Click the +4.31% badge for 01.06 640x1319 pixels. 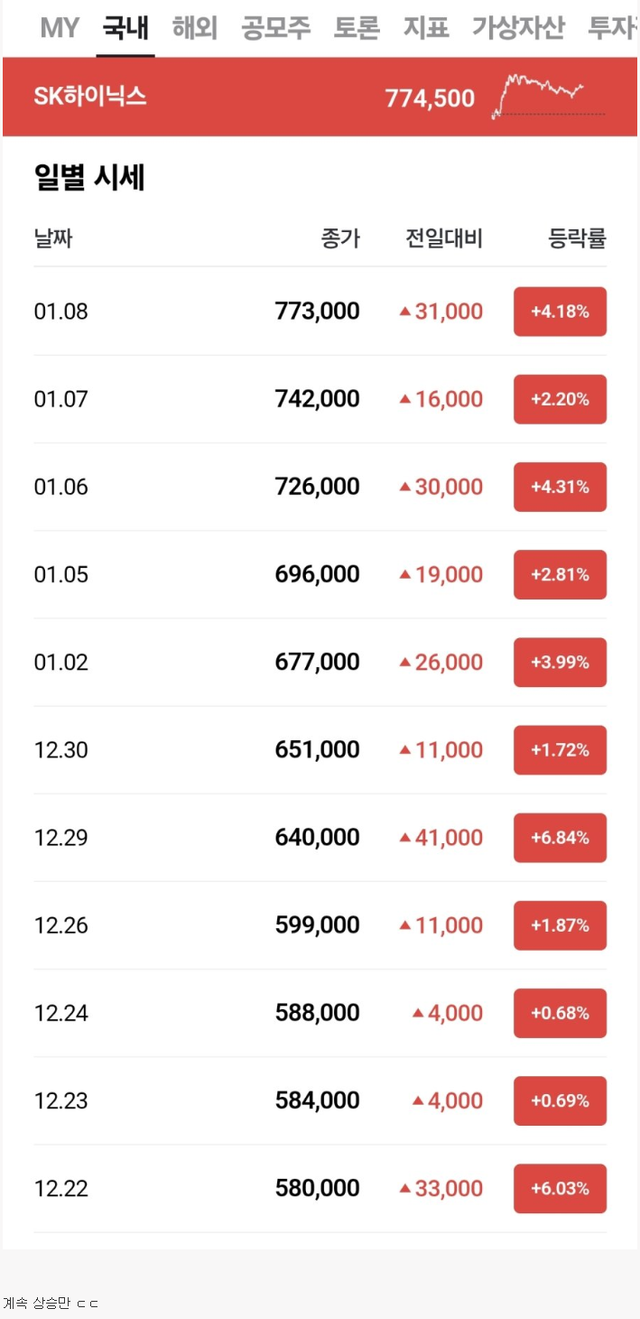(560, 487)
